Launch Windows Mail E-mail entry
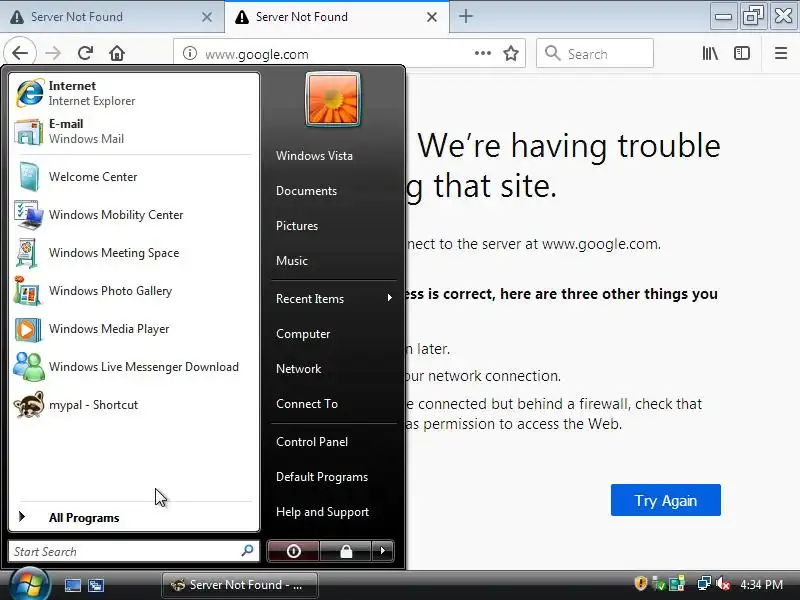800x600 pixels. tap(134, 131)
